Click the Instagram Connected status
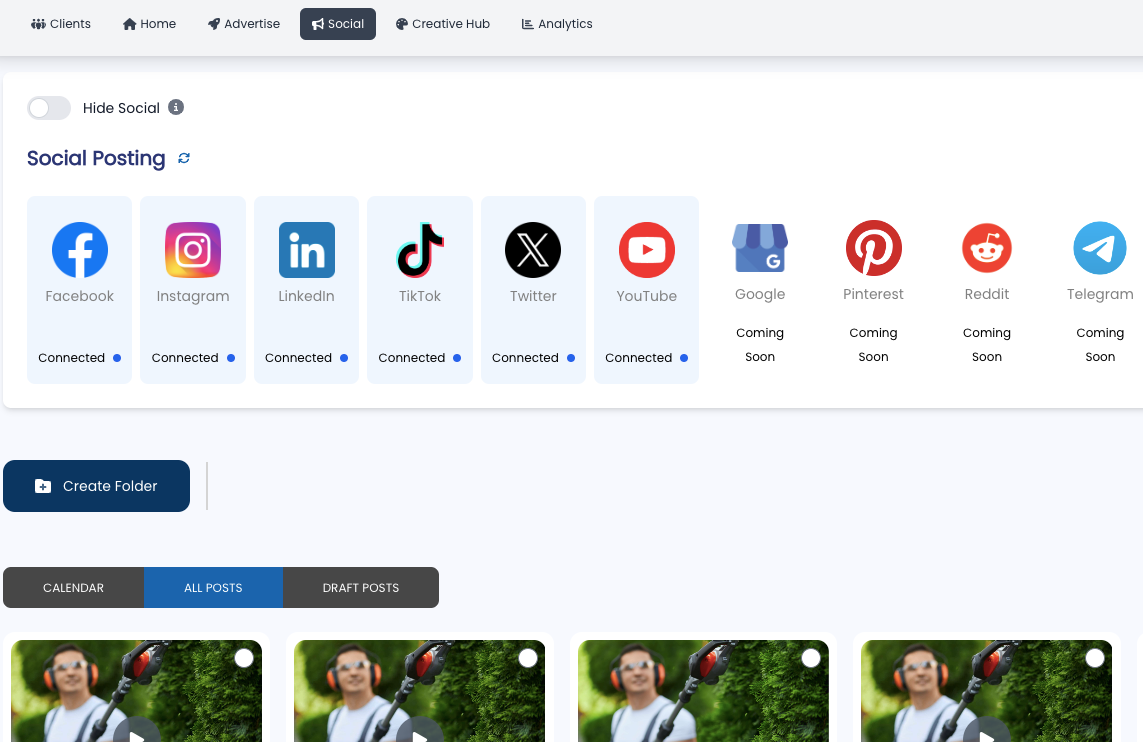 point(193,358)
